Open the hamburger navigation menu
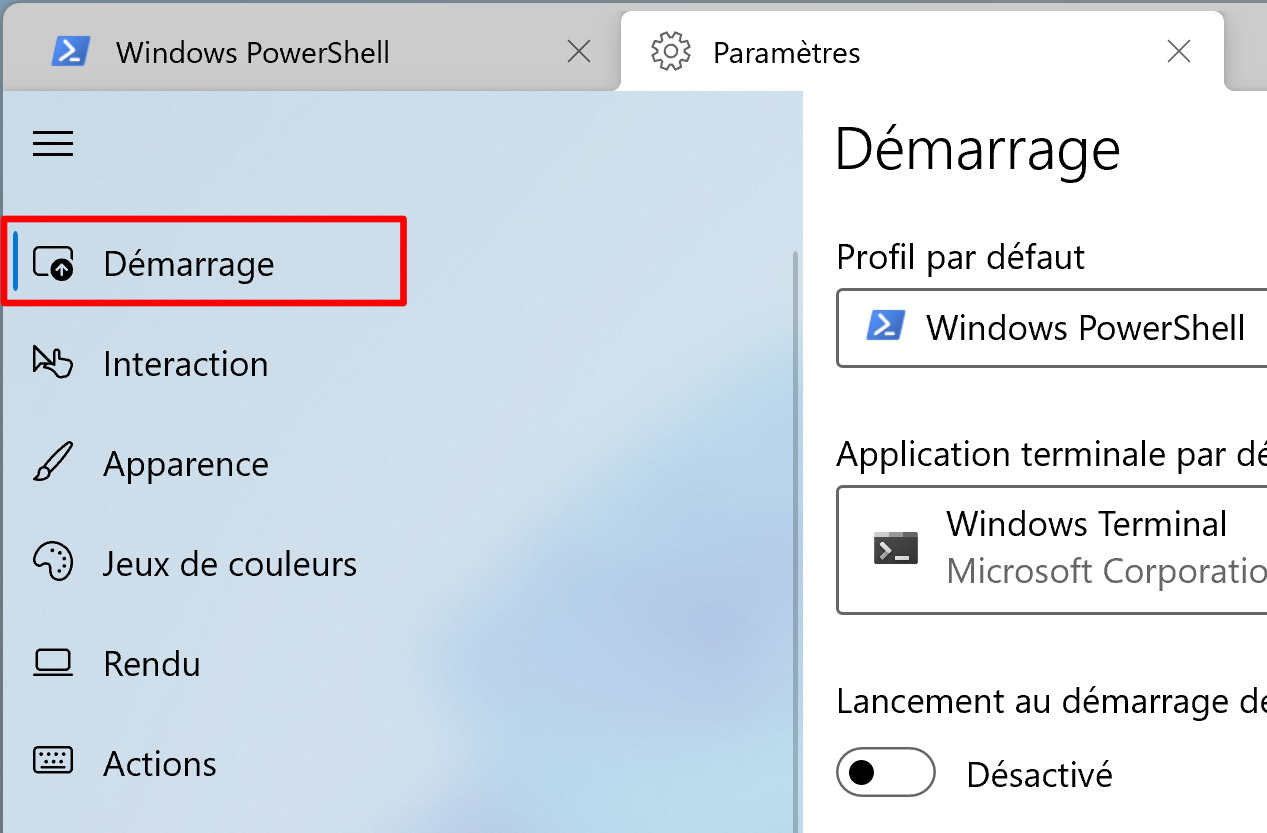The image size is (1267, 833). (x=53, y=145)
